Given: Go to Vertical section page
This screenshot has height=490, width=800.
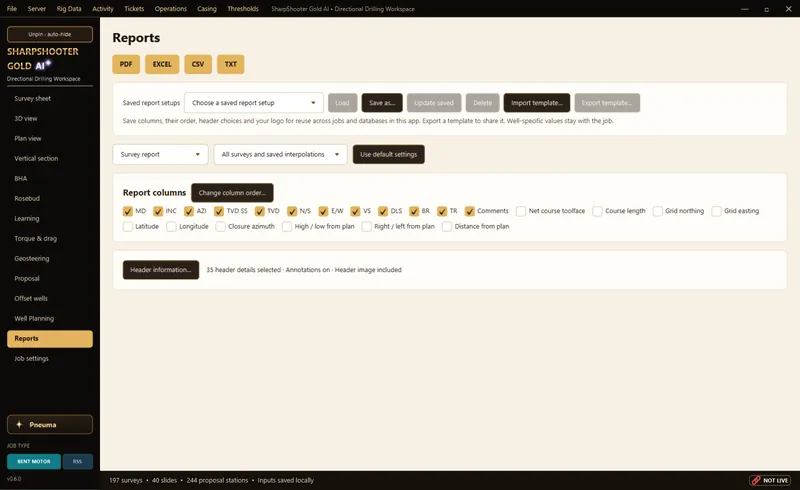Looking at the screenshot, I should tap(50, 158).
